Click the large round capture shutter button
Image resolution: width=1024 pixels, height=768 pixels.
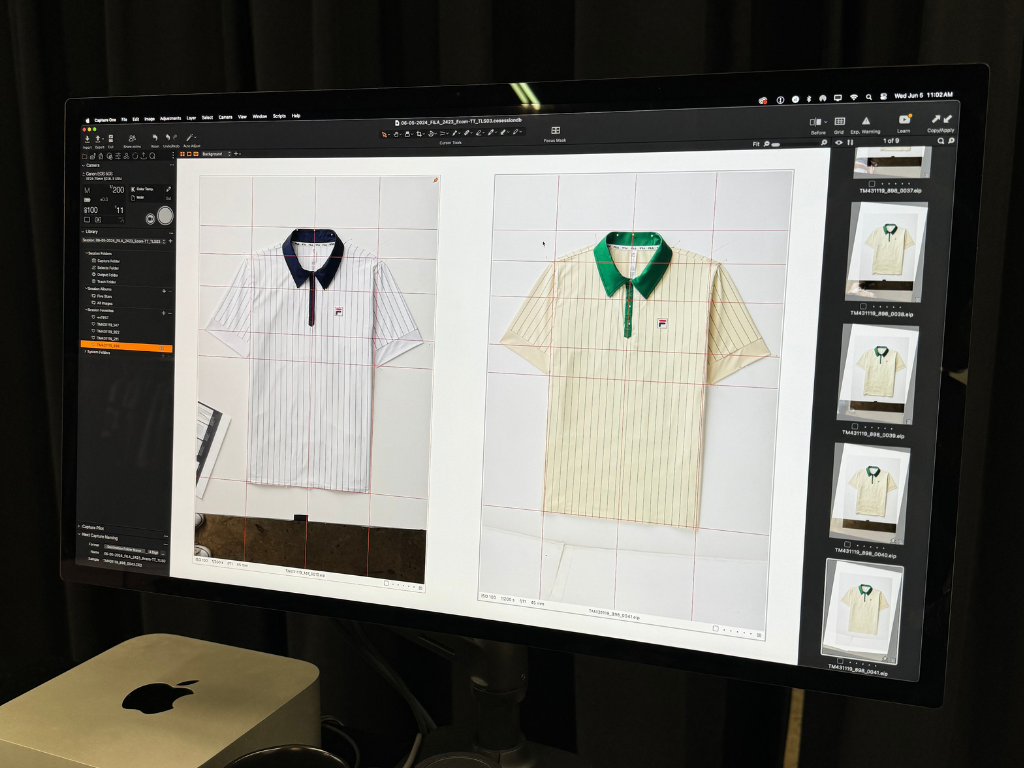pyautogui.click(x=165, y=216)
